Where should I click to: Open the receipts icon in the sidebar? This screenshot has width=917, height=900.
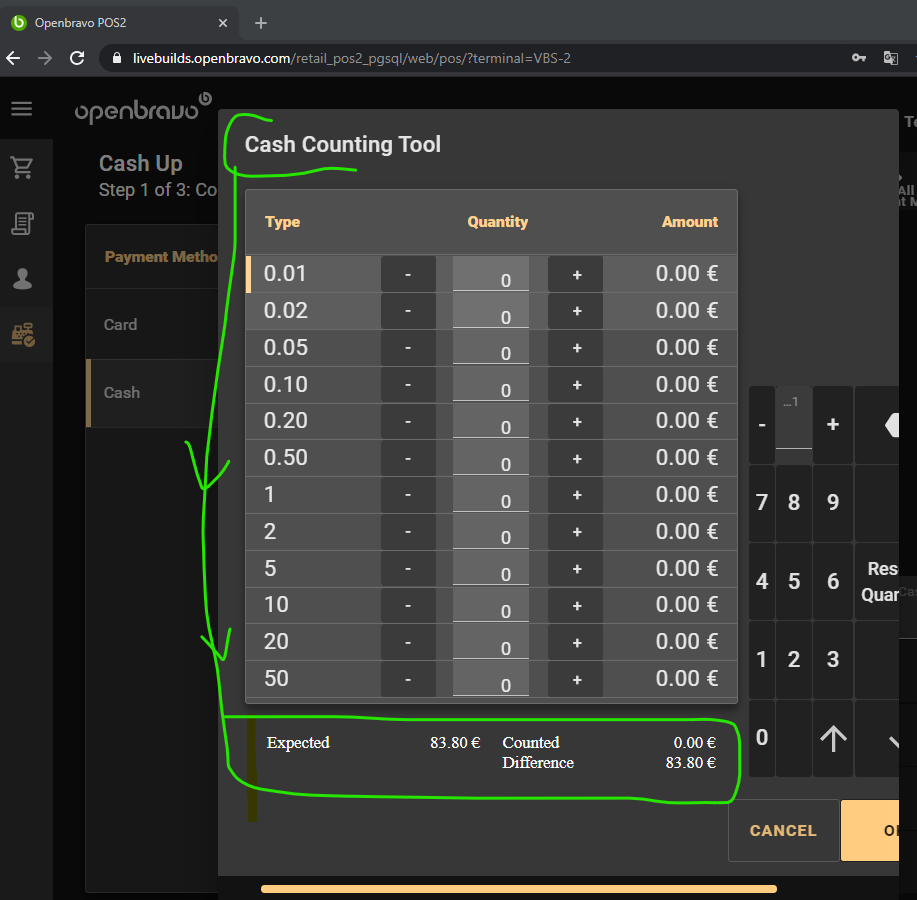[x=22, y=223]
